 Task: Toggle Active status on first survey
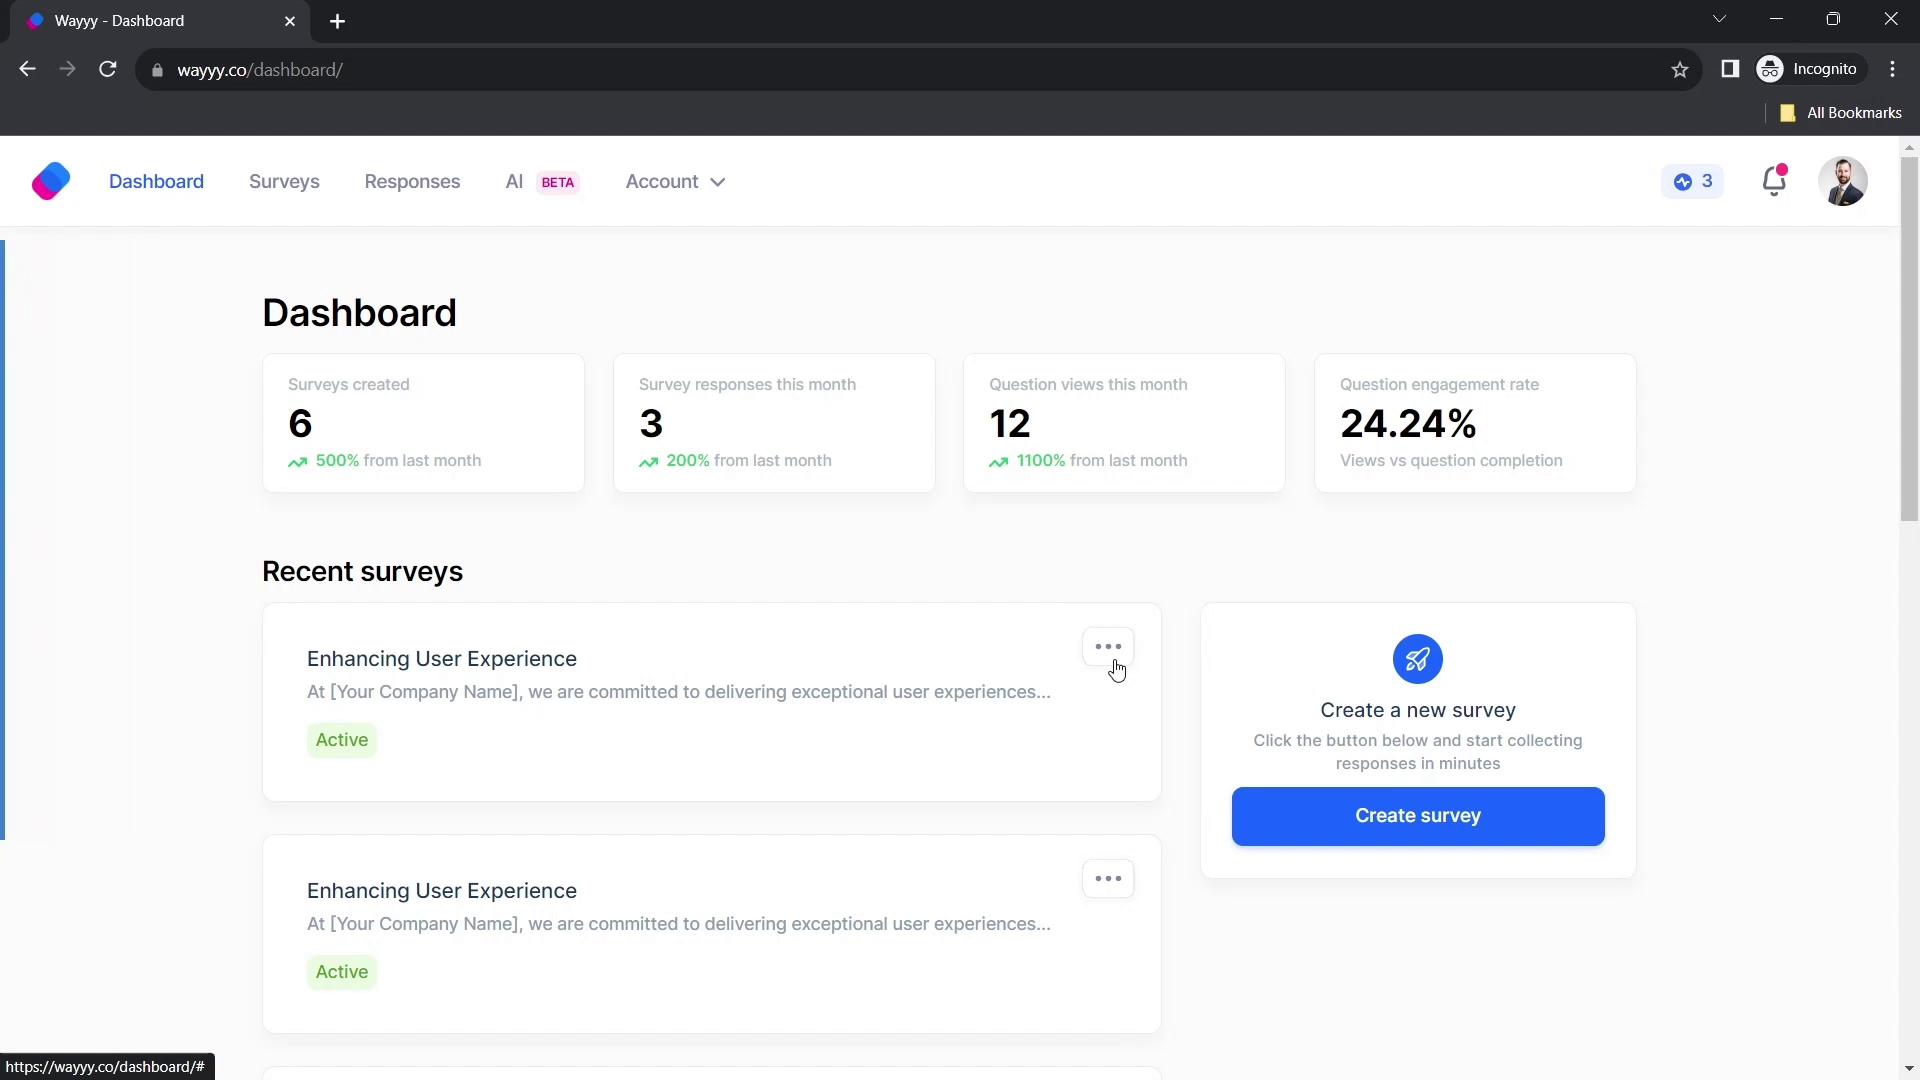(x=340, y=738)
